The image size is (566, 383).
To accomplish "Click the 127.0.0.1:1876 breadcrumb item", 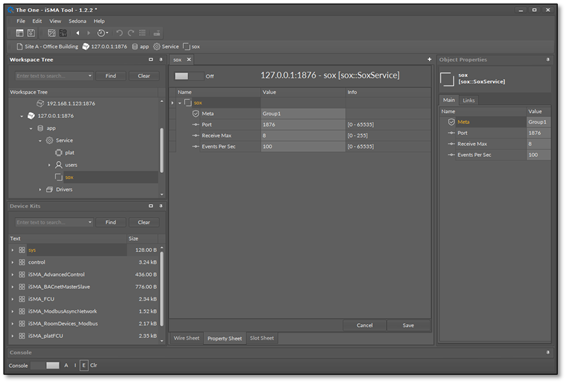I will click(x=105, y=47).
